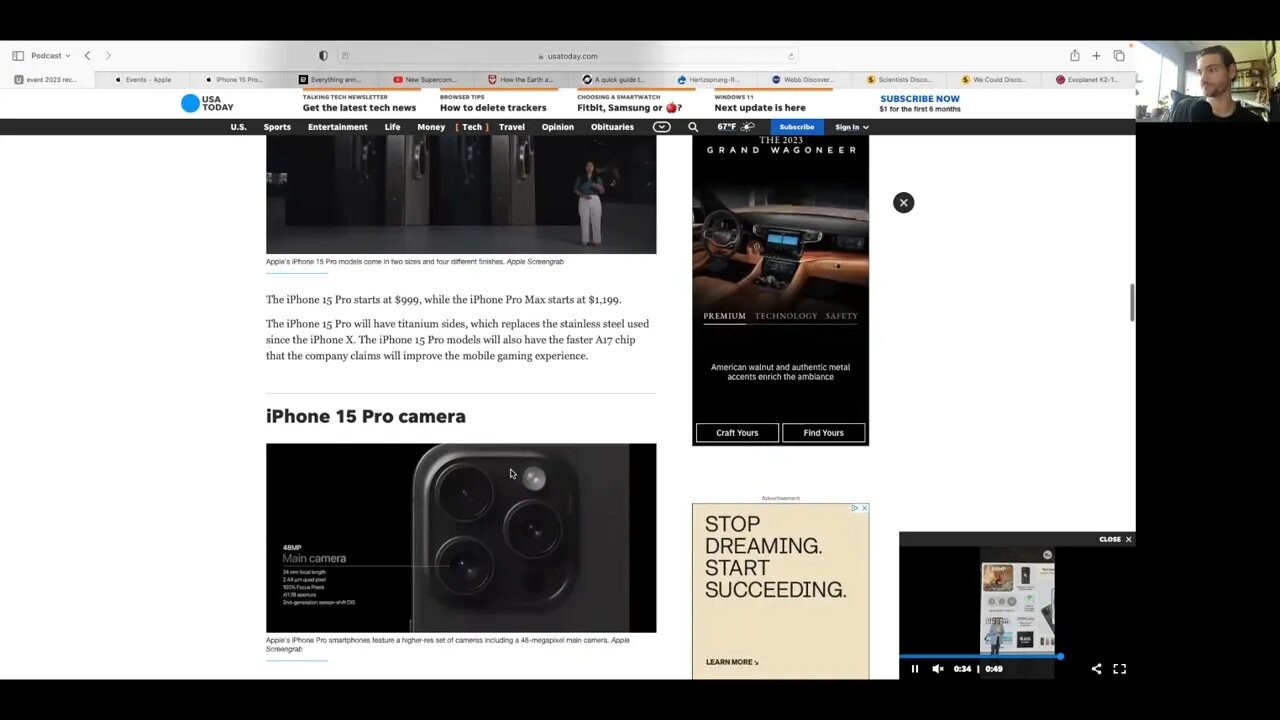
Task: Click the page vertical scrollbar
Action: [x=1132, y=302]
